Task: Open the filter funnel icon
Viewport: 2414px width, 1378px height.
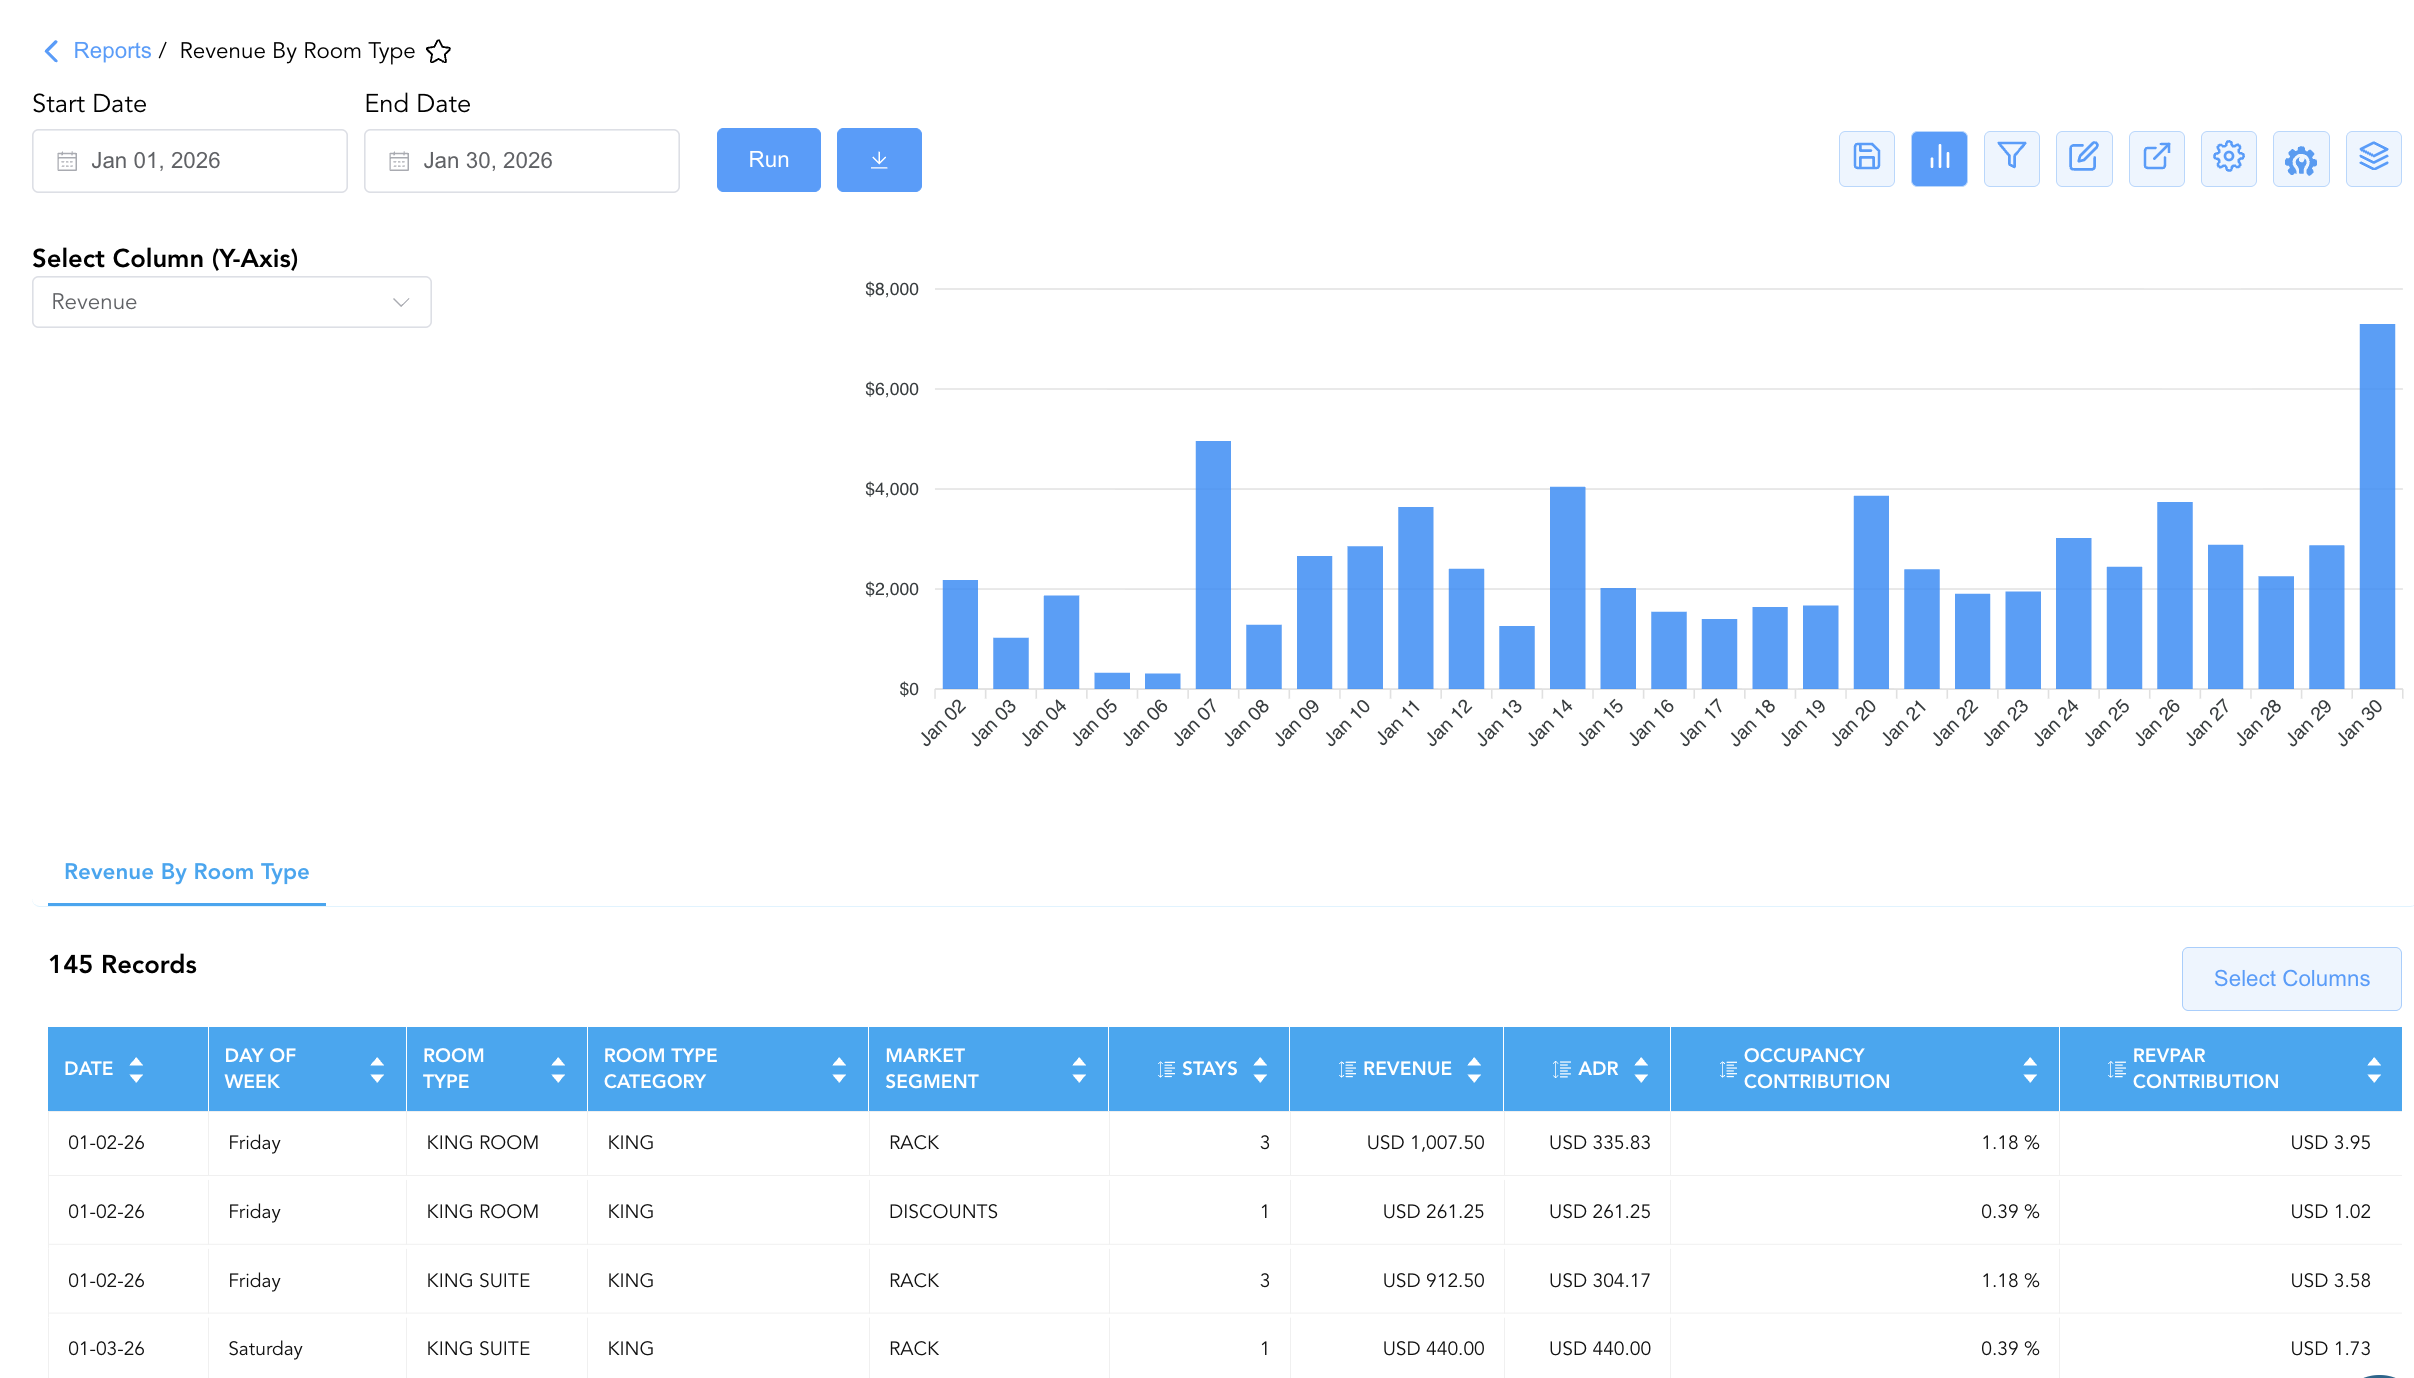Action: pyautogui.click(x=2011, y=158)
